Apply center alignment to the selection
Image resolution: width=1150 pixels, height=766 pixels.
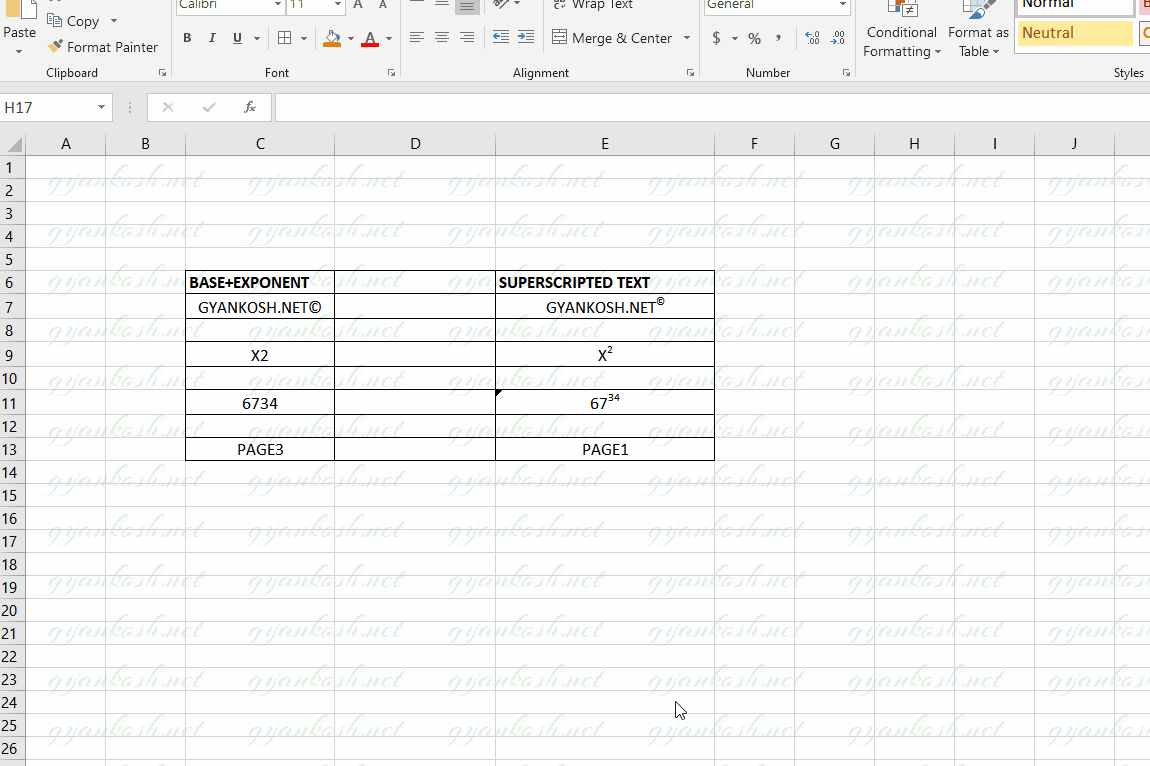click(441, 37)
